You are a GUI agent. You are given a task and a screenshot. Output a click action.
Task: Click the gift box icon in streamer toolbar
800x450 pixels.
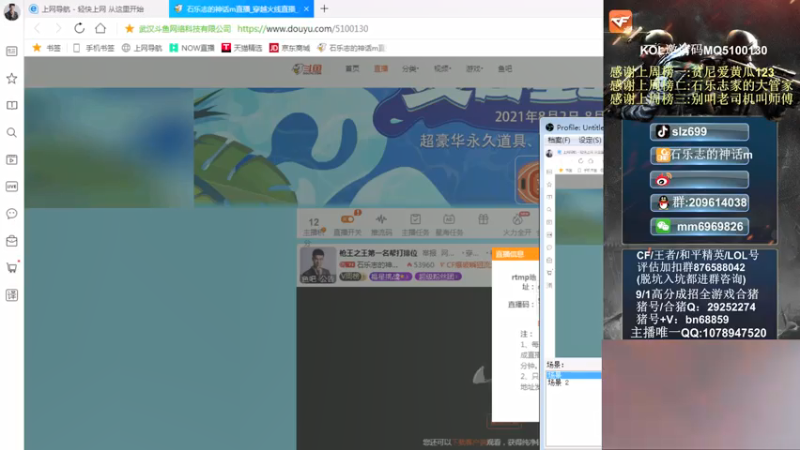tap(483, 220)
